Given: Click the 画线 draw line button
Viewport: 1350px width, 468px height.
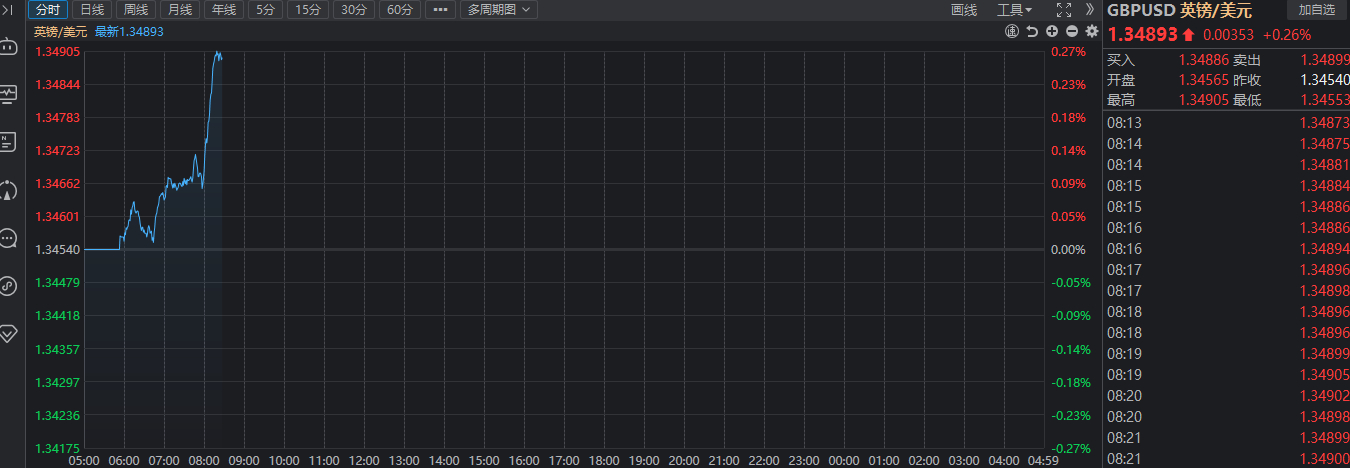Looking at the screenshot, I should point(964,10).
